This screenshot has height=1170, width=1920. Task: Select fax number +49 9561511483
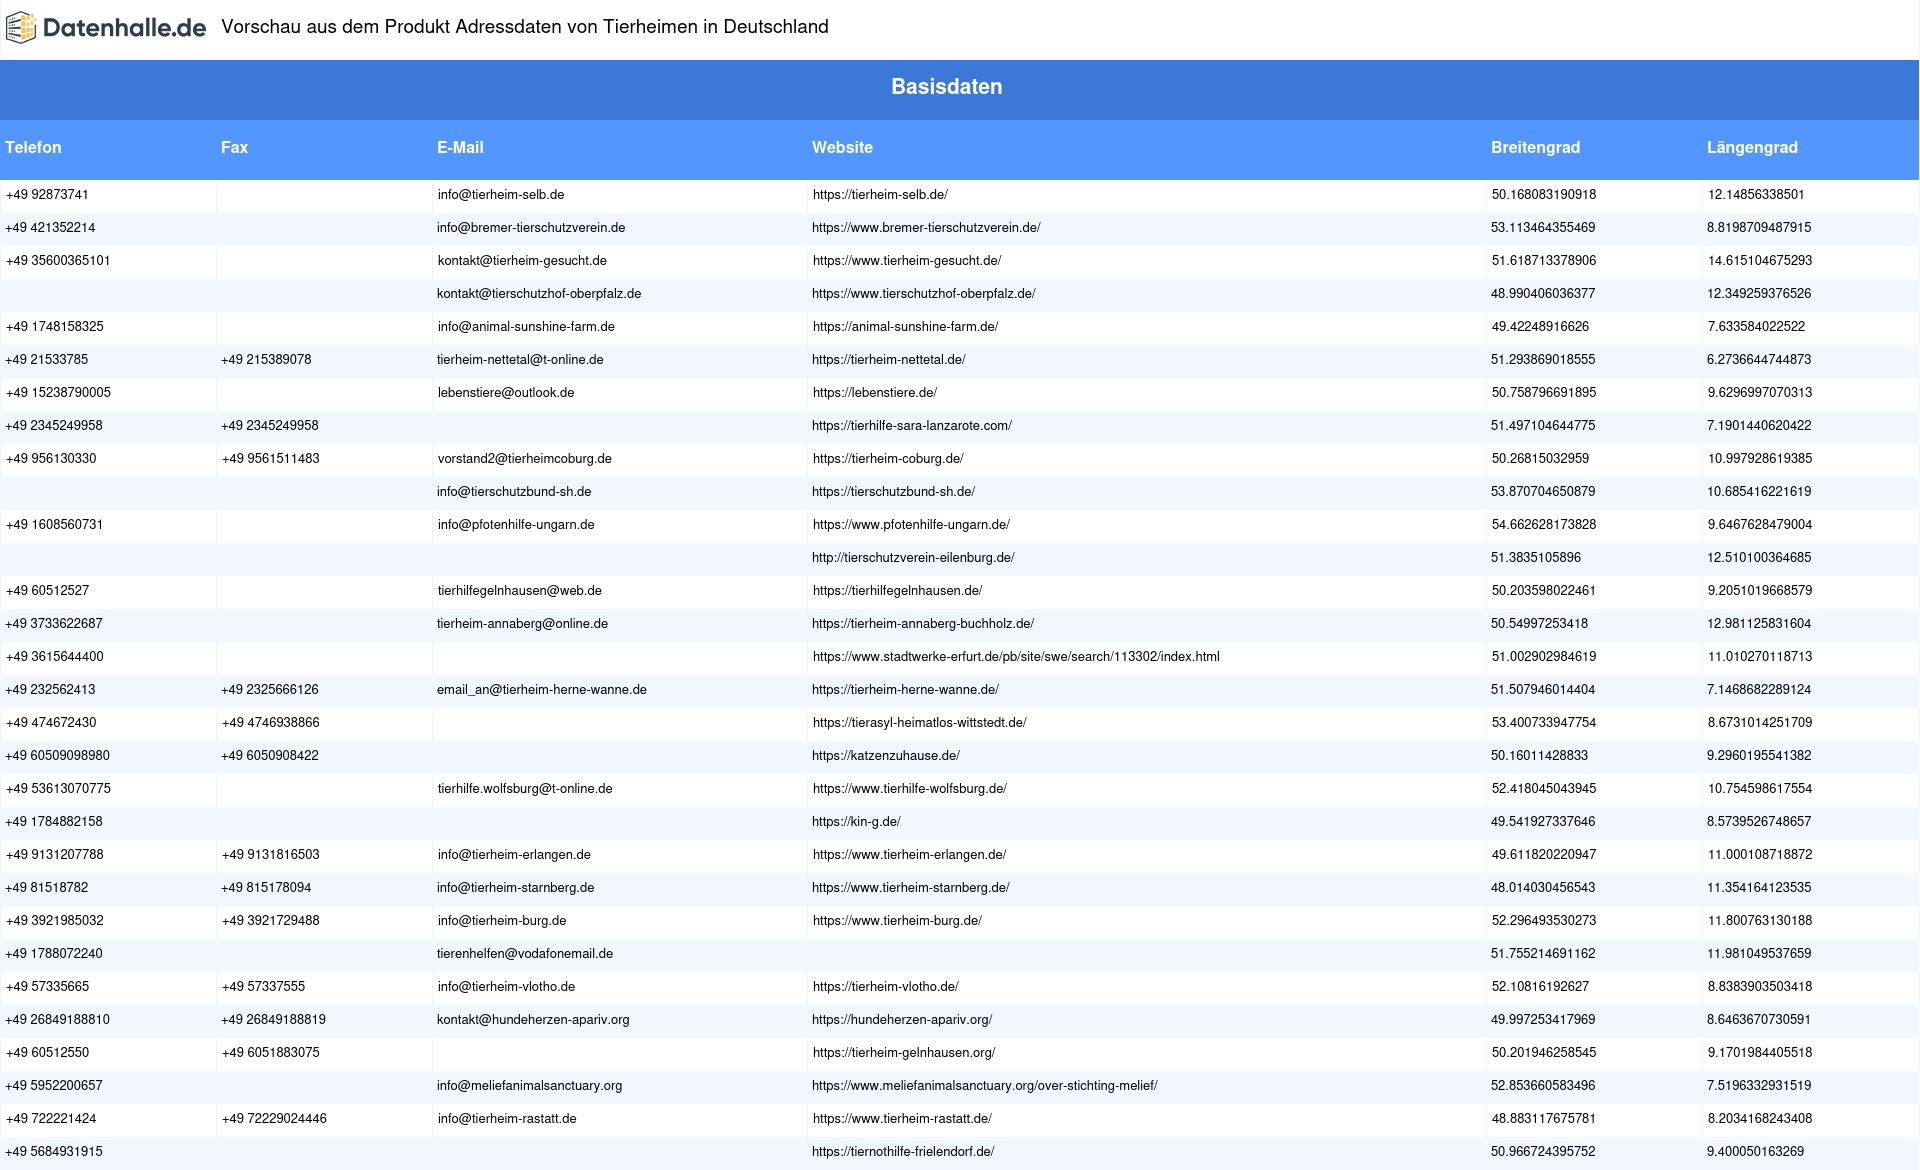[271, 459]
